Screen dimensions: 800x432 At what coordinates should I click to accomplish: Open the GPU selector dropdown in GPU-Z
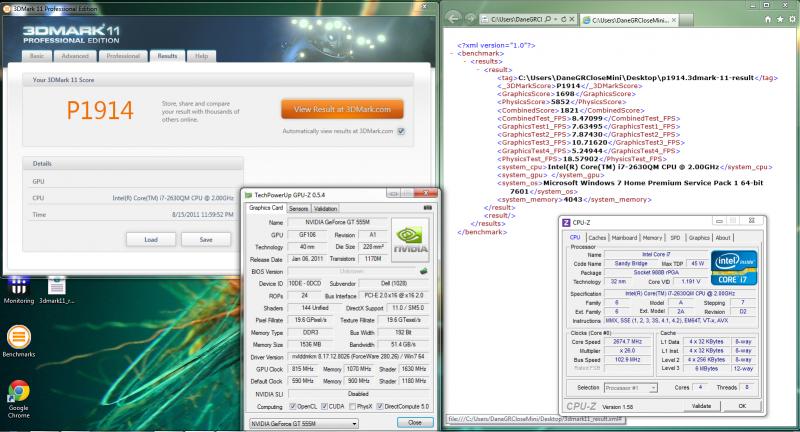[304, 424]
